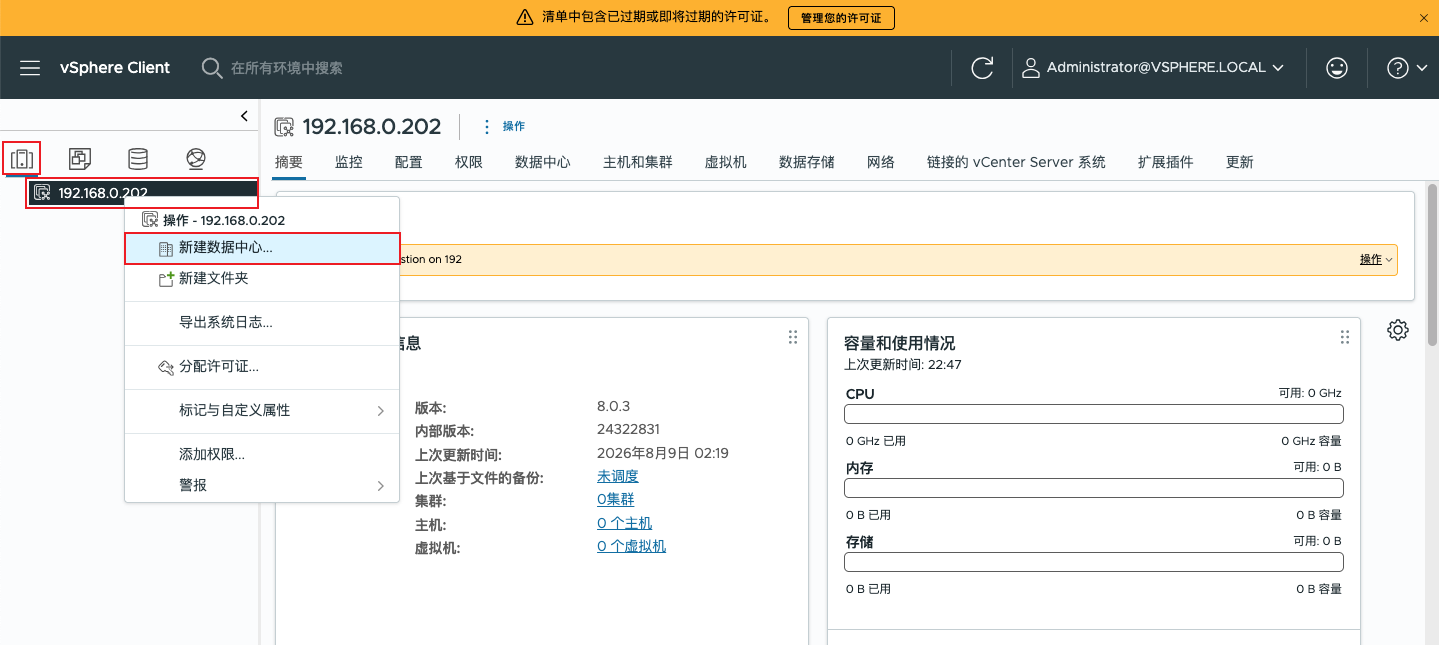Click the 容量和使用情况 heading

(x=900, y=343)
